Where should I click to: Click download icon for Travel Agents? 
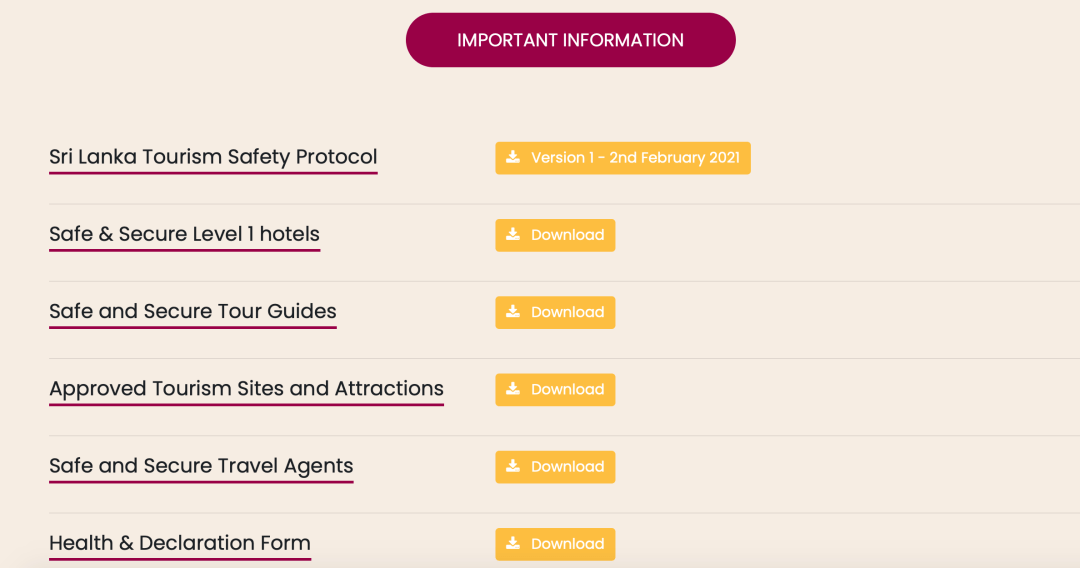pyautogui.click(x=513, y=465)
